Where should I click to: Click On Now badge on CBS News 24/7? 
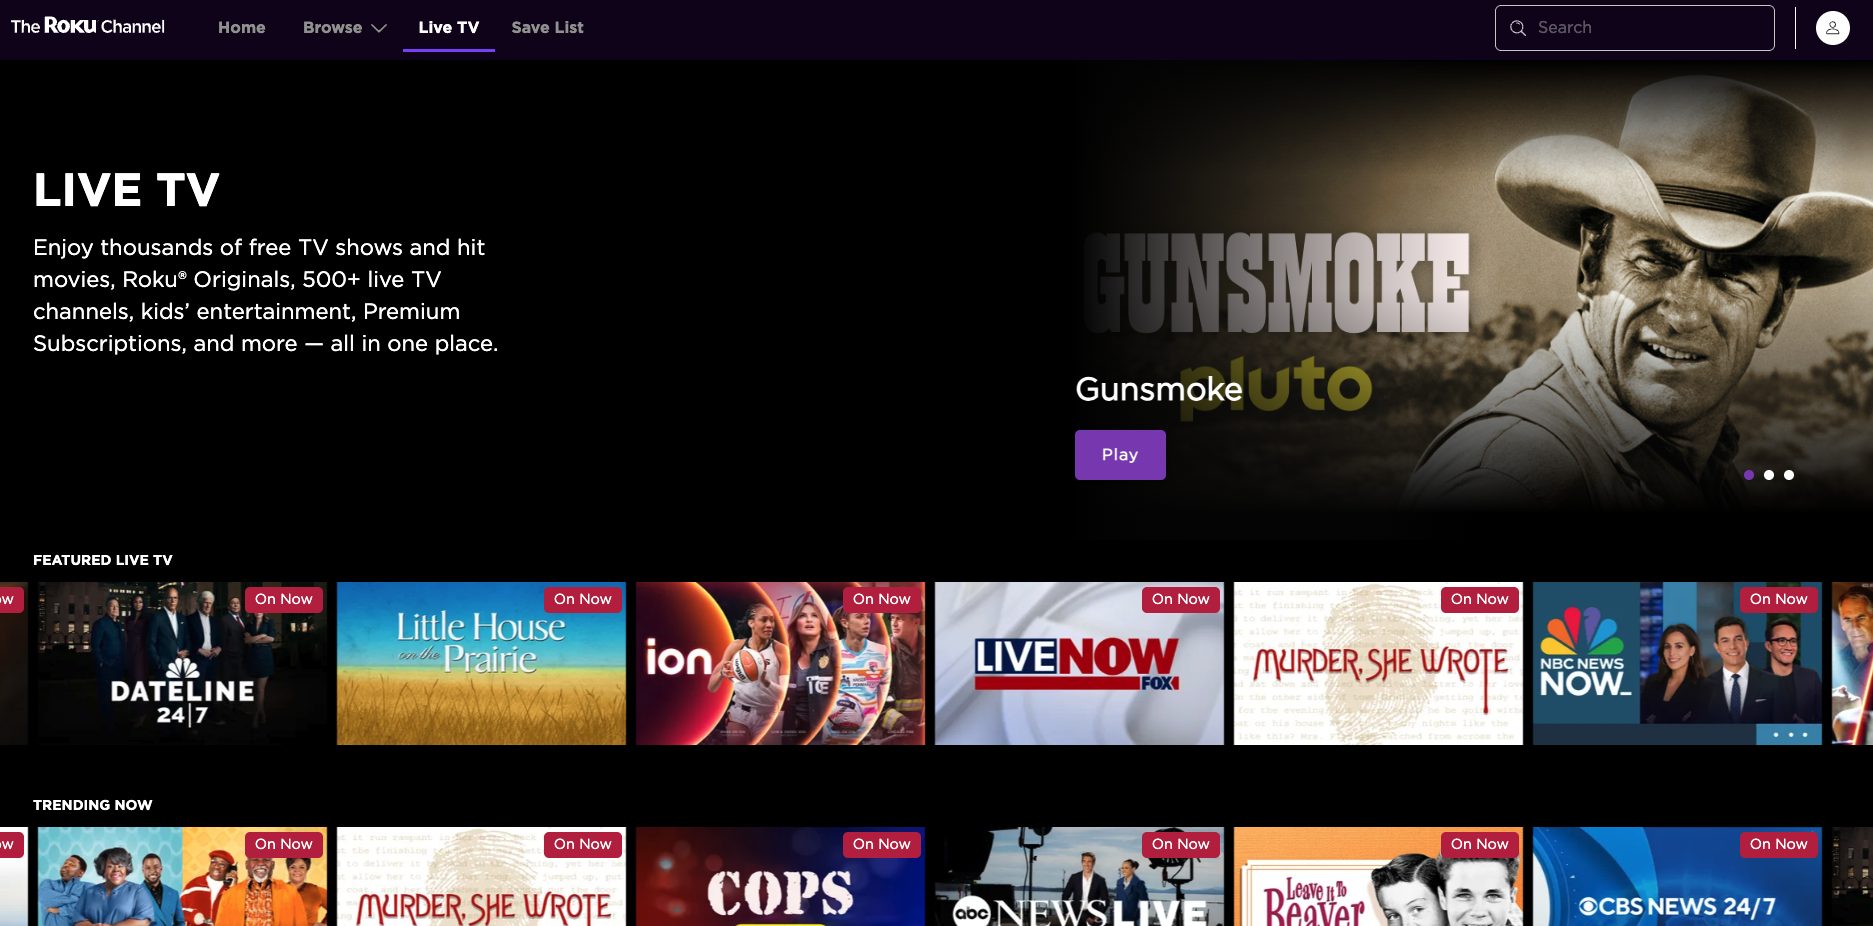pyautogui.click(x=1779, y=844)
